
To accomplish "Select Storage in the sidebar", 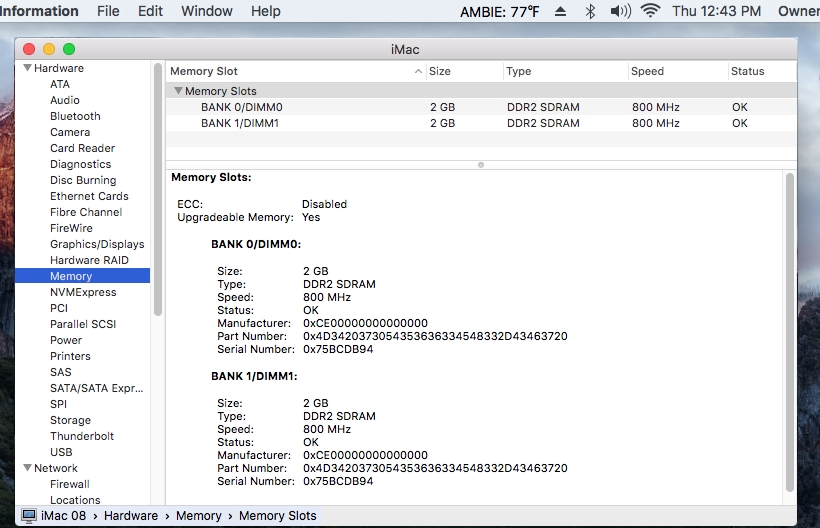I will point(71,420).
